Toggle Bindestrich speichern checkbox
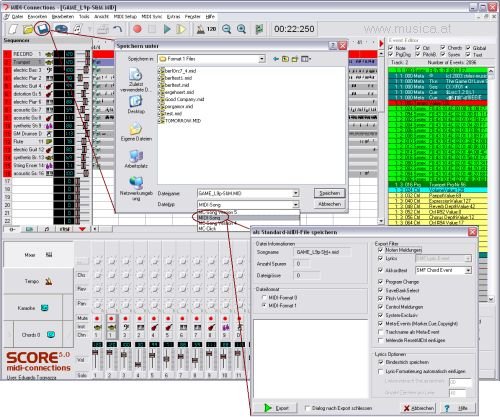Viewport: 500px width, 417px height. tap(381, 362)
